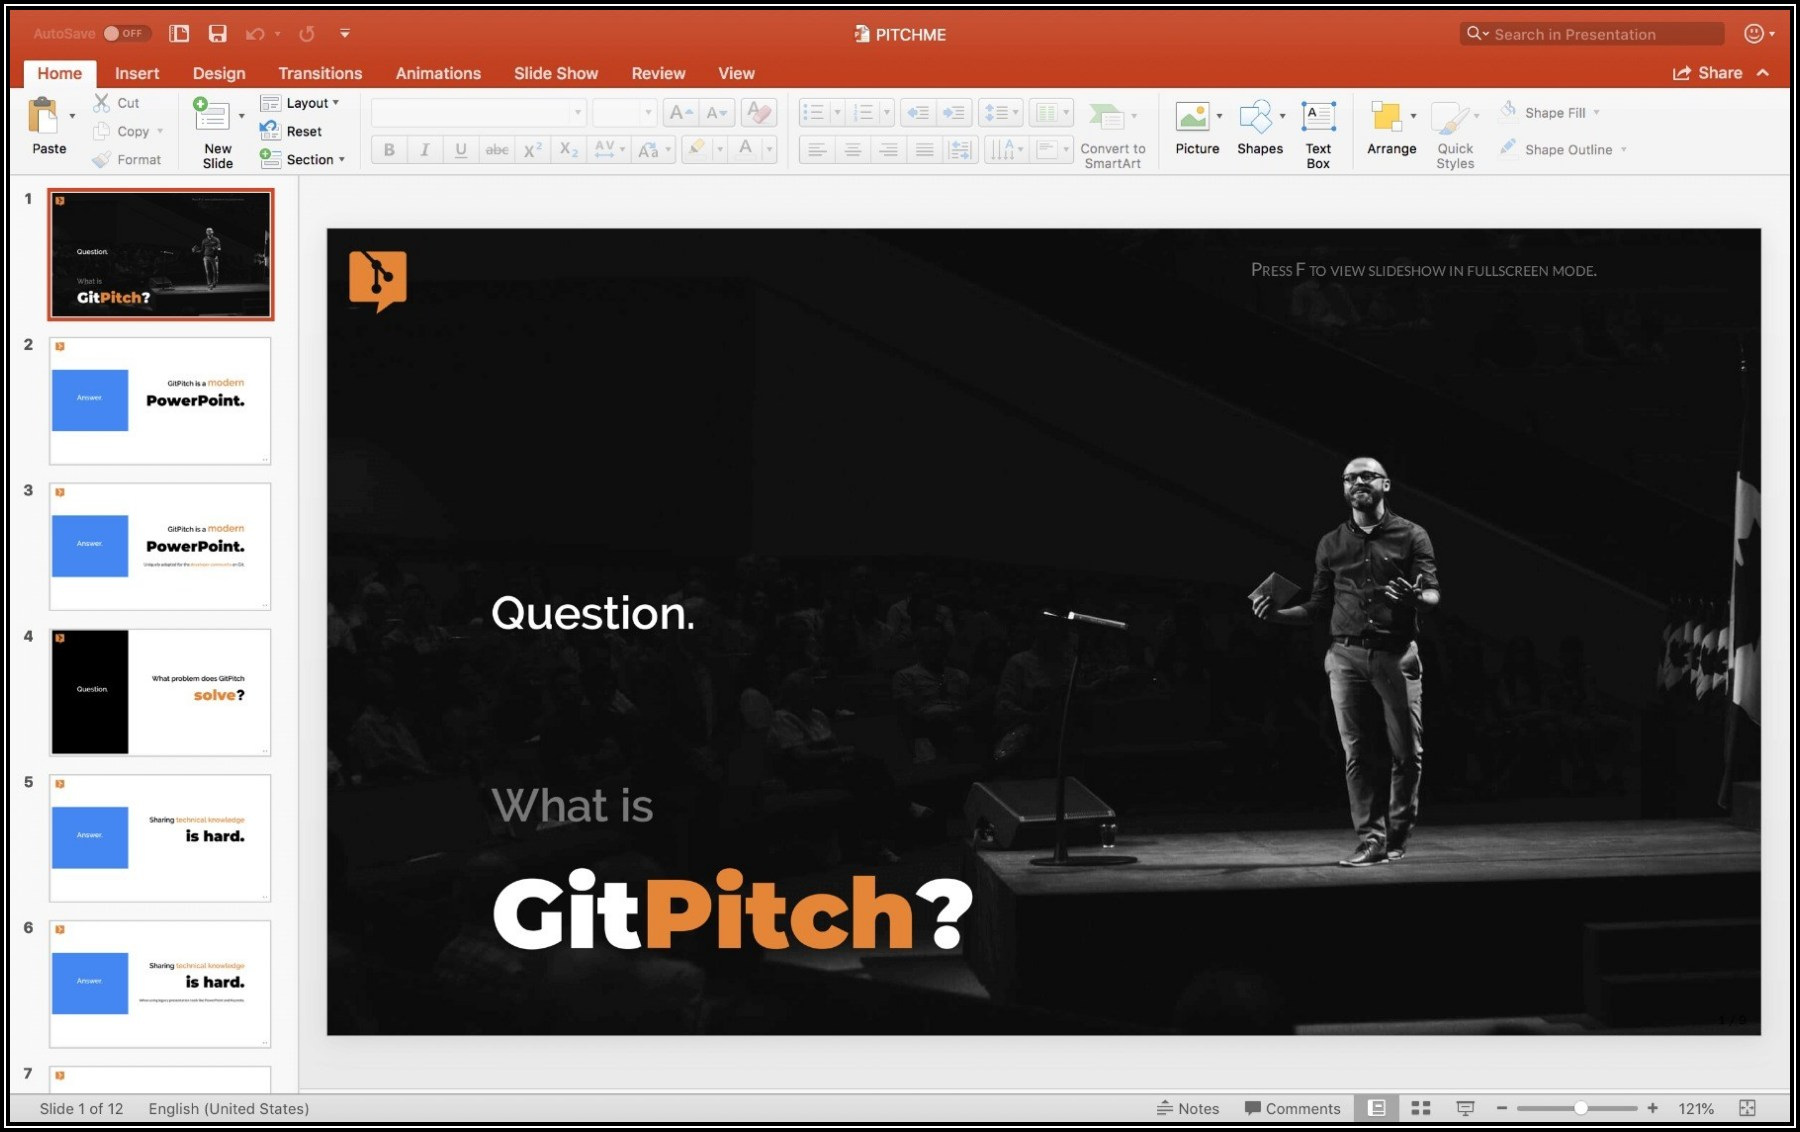The width and height of the screenshot is (1800, 1132).
Task: Click the Subscript X₂ button
Action: (x=569, y=150)
